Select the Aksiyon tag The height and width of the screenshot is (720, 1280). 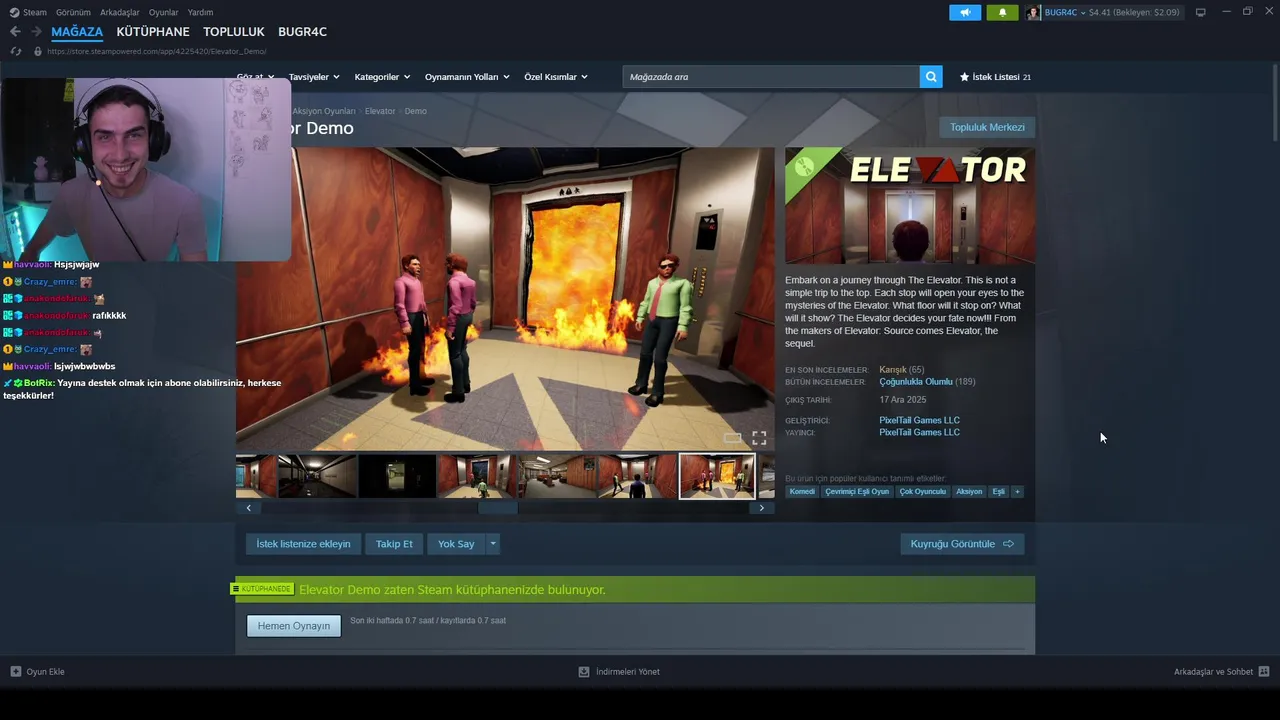click(969, 491)
